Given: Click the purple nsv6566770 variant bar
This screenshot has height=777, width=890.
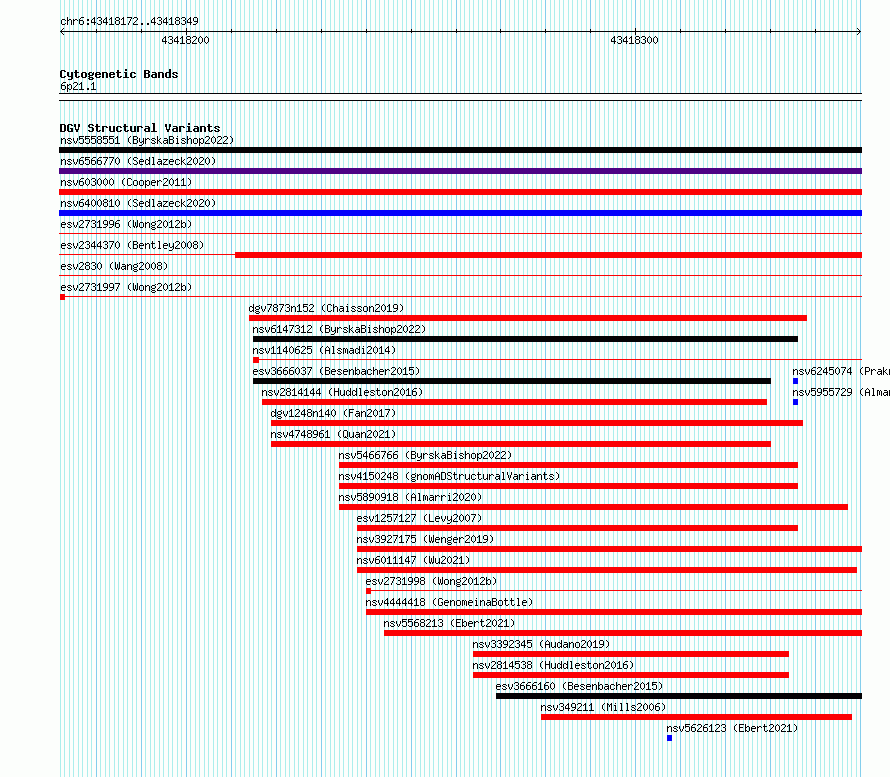Looking at the screenshot, I should click(460, 171).
